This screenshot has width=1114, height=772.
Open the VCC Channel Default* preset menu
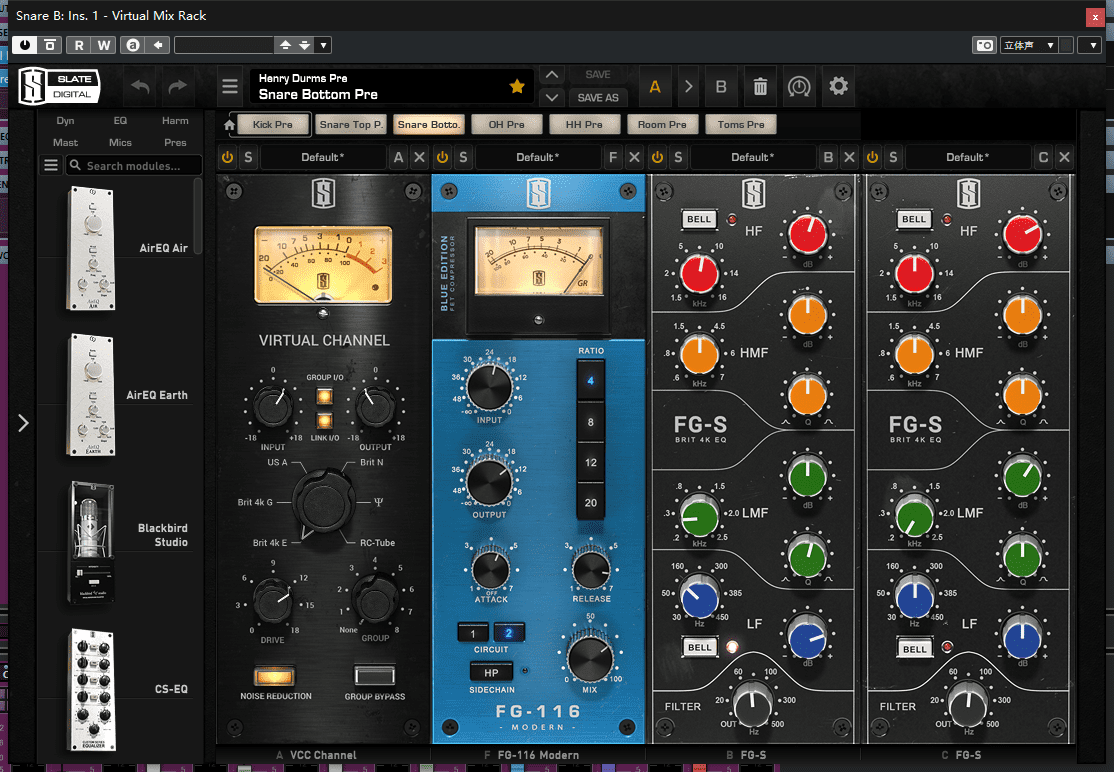tap(323, 157)
